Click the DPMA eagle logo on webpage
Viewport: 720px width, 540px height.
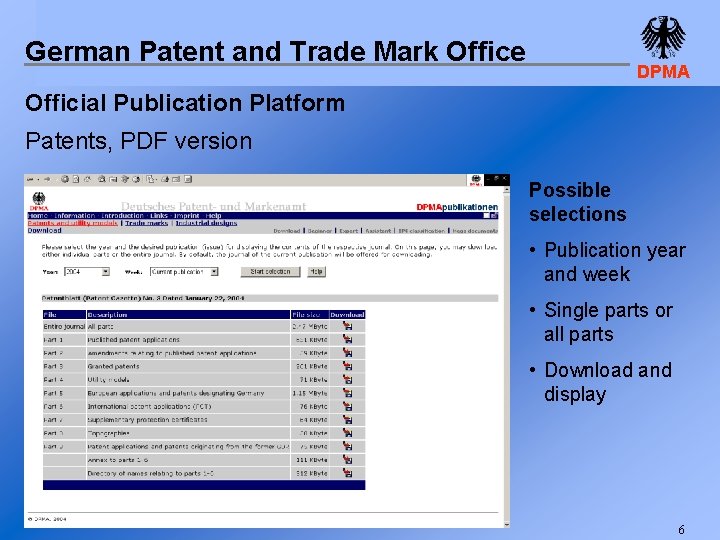click(x=39, y=201)
